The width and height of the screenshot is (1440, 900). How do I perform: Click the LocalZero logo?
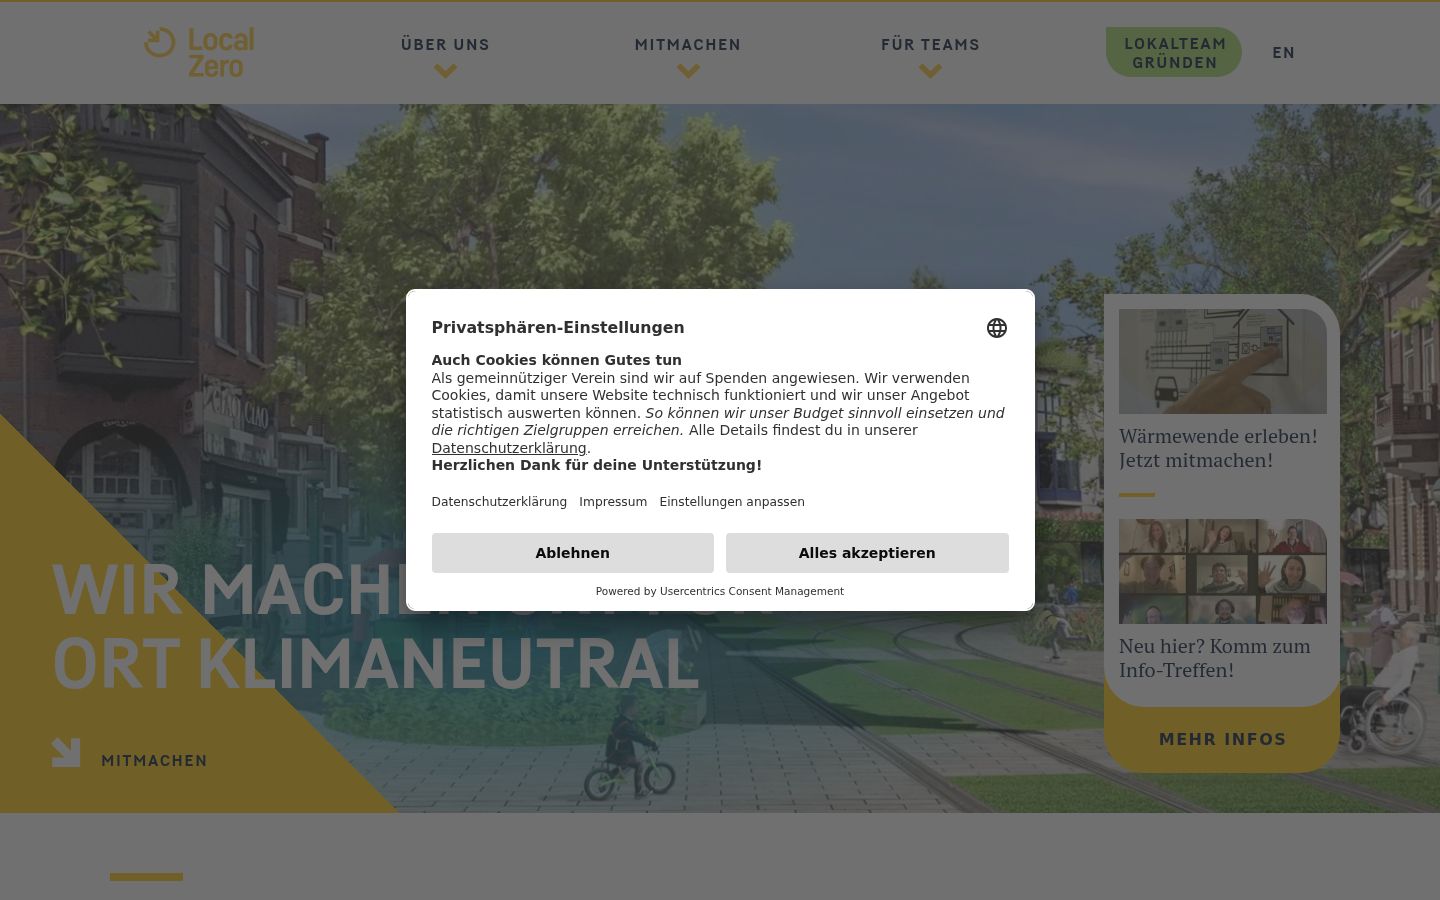[x=200, y=52]
